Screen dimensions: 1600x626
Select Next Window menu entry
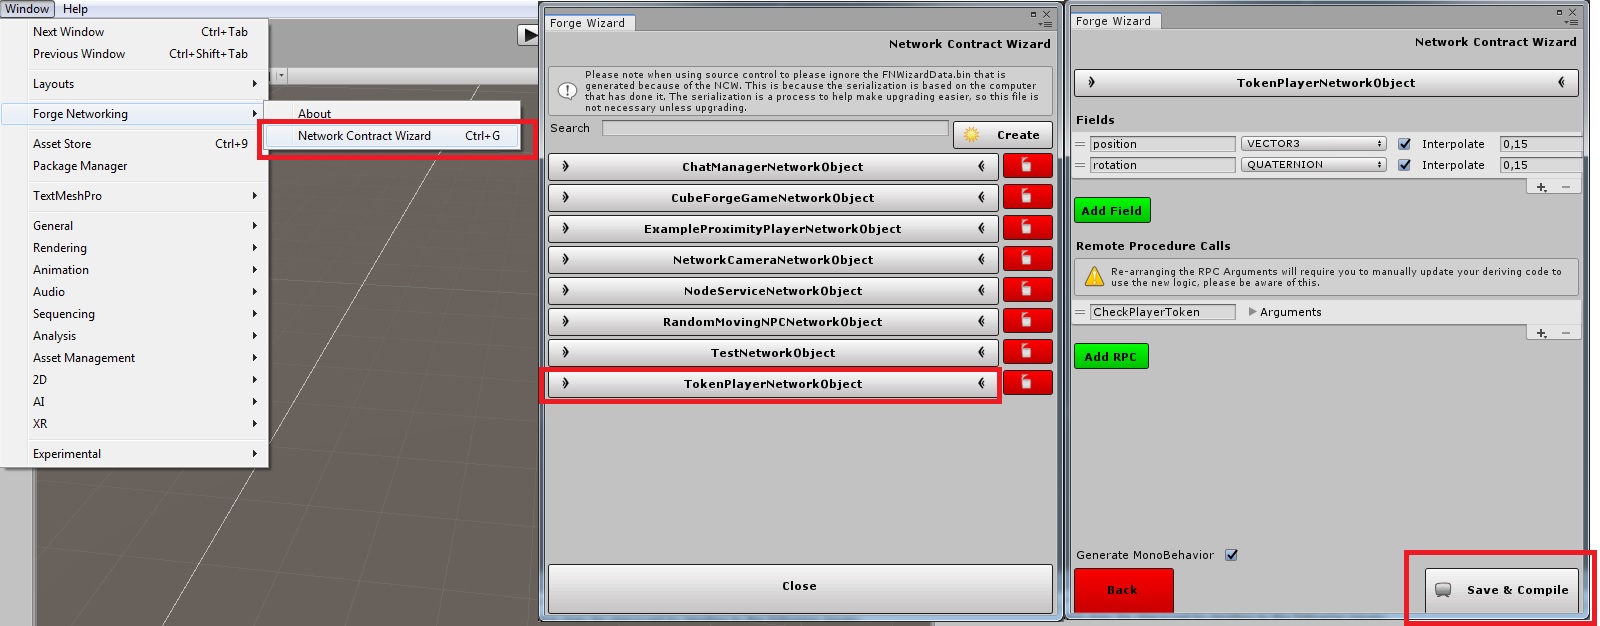[135, 32]
